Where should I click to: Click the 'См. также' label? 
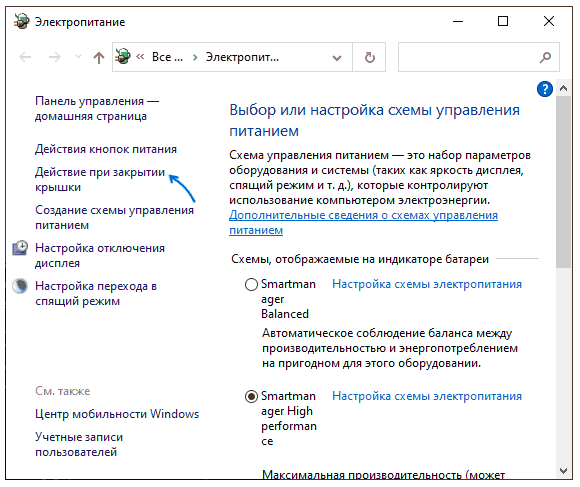tap(63, 391)
